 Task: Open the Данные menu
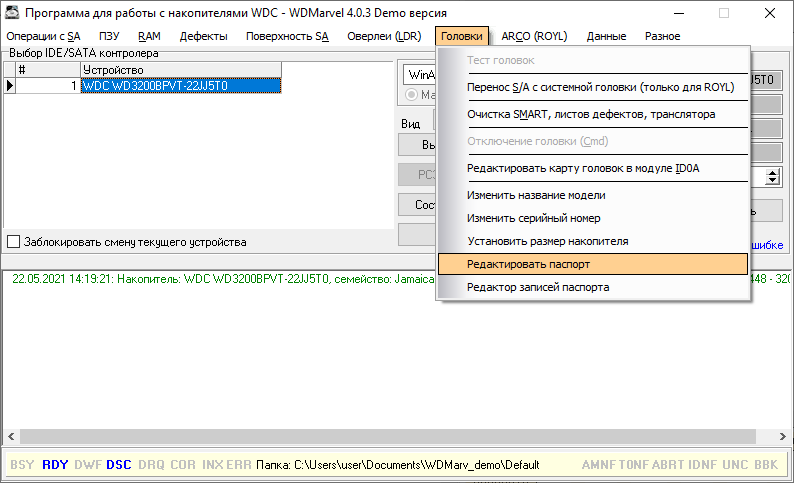pos(606,36)
